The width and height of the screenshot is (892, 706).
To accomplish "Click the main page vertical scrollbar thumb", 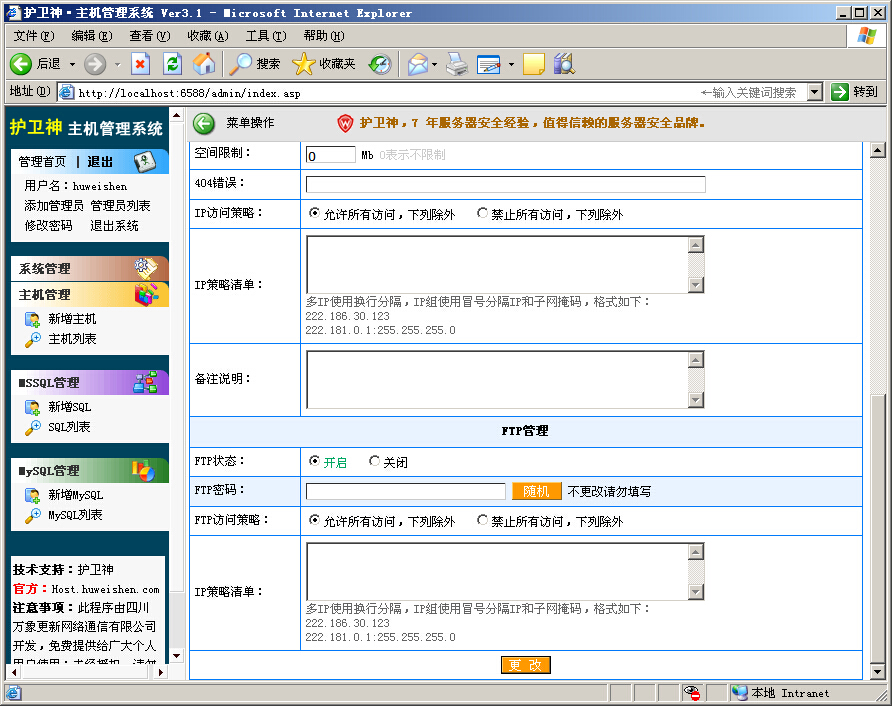I will [878, 525].
